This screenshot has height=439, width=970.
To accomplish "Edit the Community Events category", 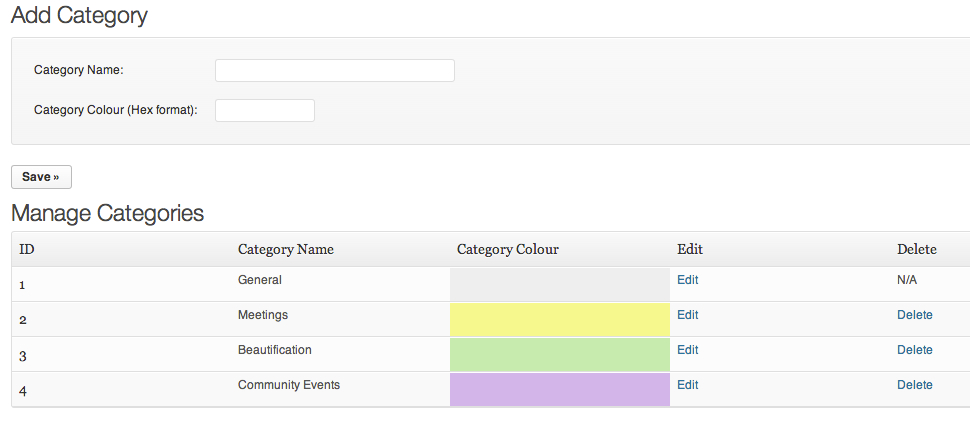I will pyautogui.click(x=687, y=385).
